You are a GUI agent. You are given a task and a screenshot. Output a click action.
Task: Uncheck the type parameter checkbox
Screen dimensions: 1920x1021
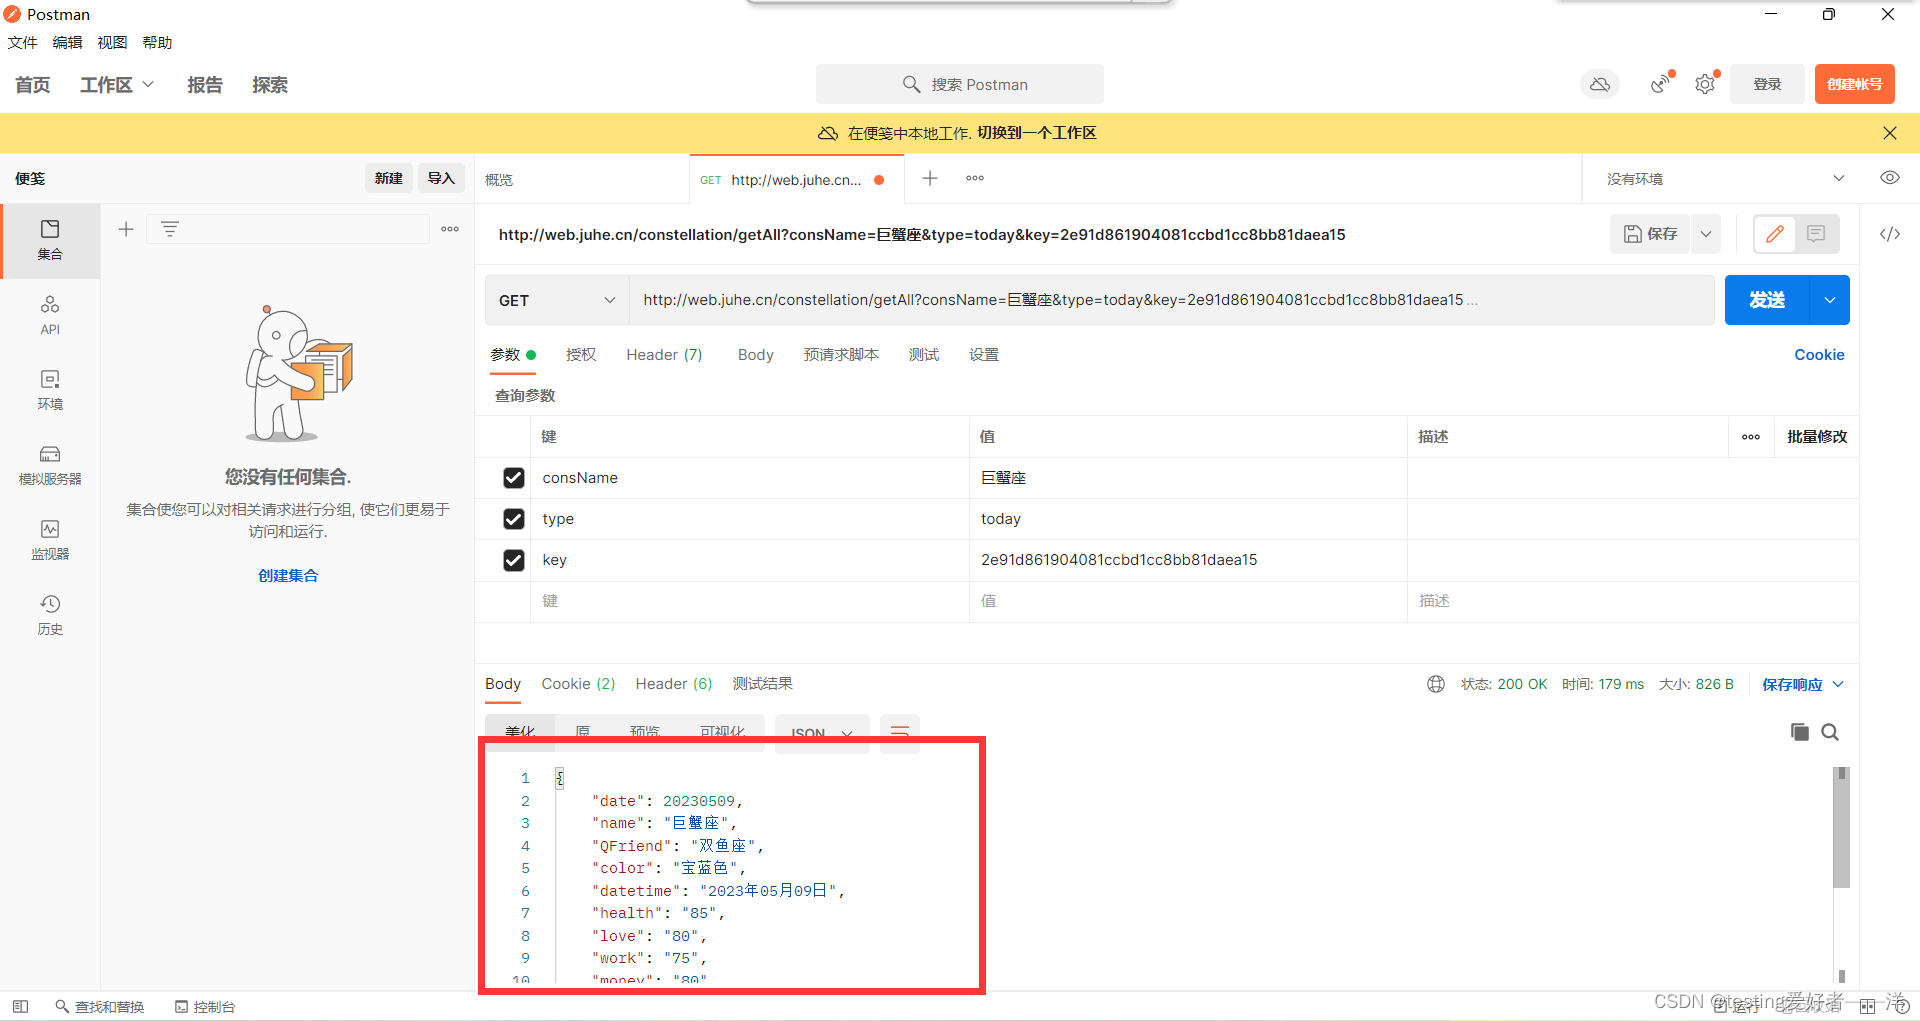(514, 519)
